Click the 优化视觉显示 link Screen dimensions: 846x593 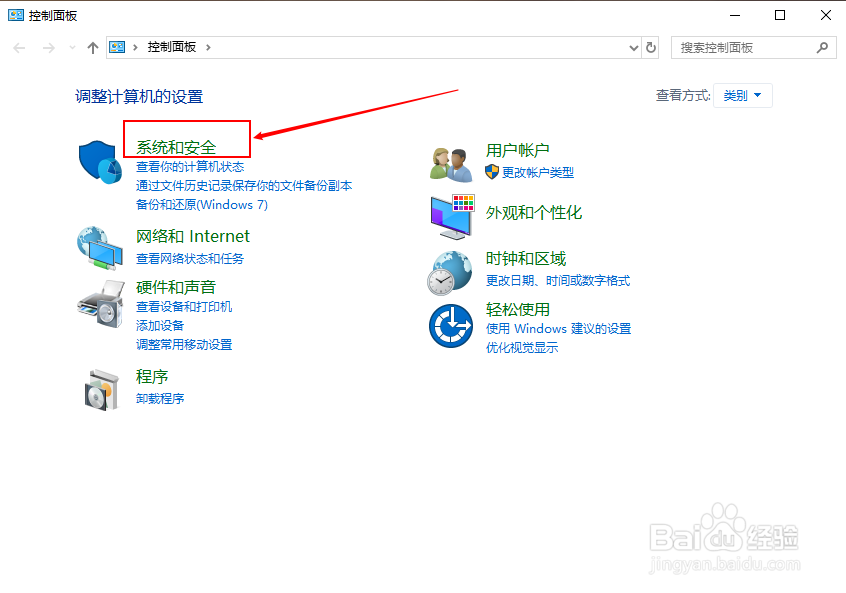(522, 347)
